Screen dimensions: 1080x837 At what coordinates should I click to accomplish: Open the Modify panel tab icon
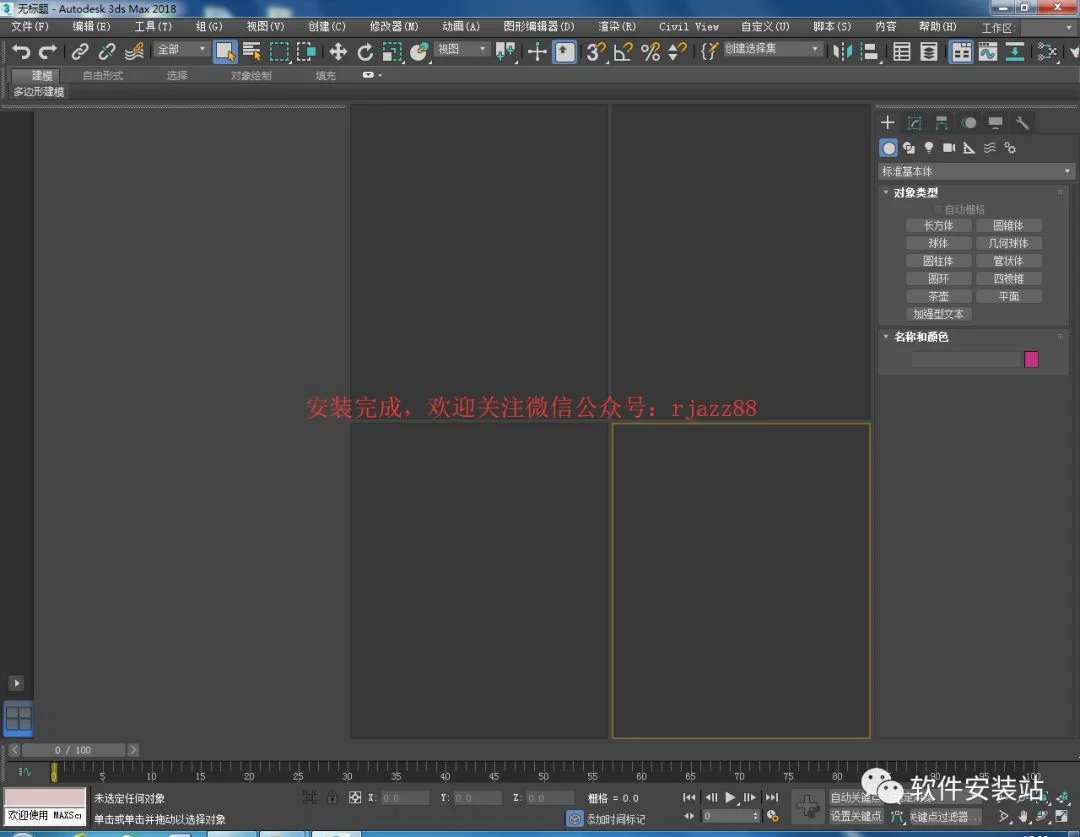point(915,123)
